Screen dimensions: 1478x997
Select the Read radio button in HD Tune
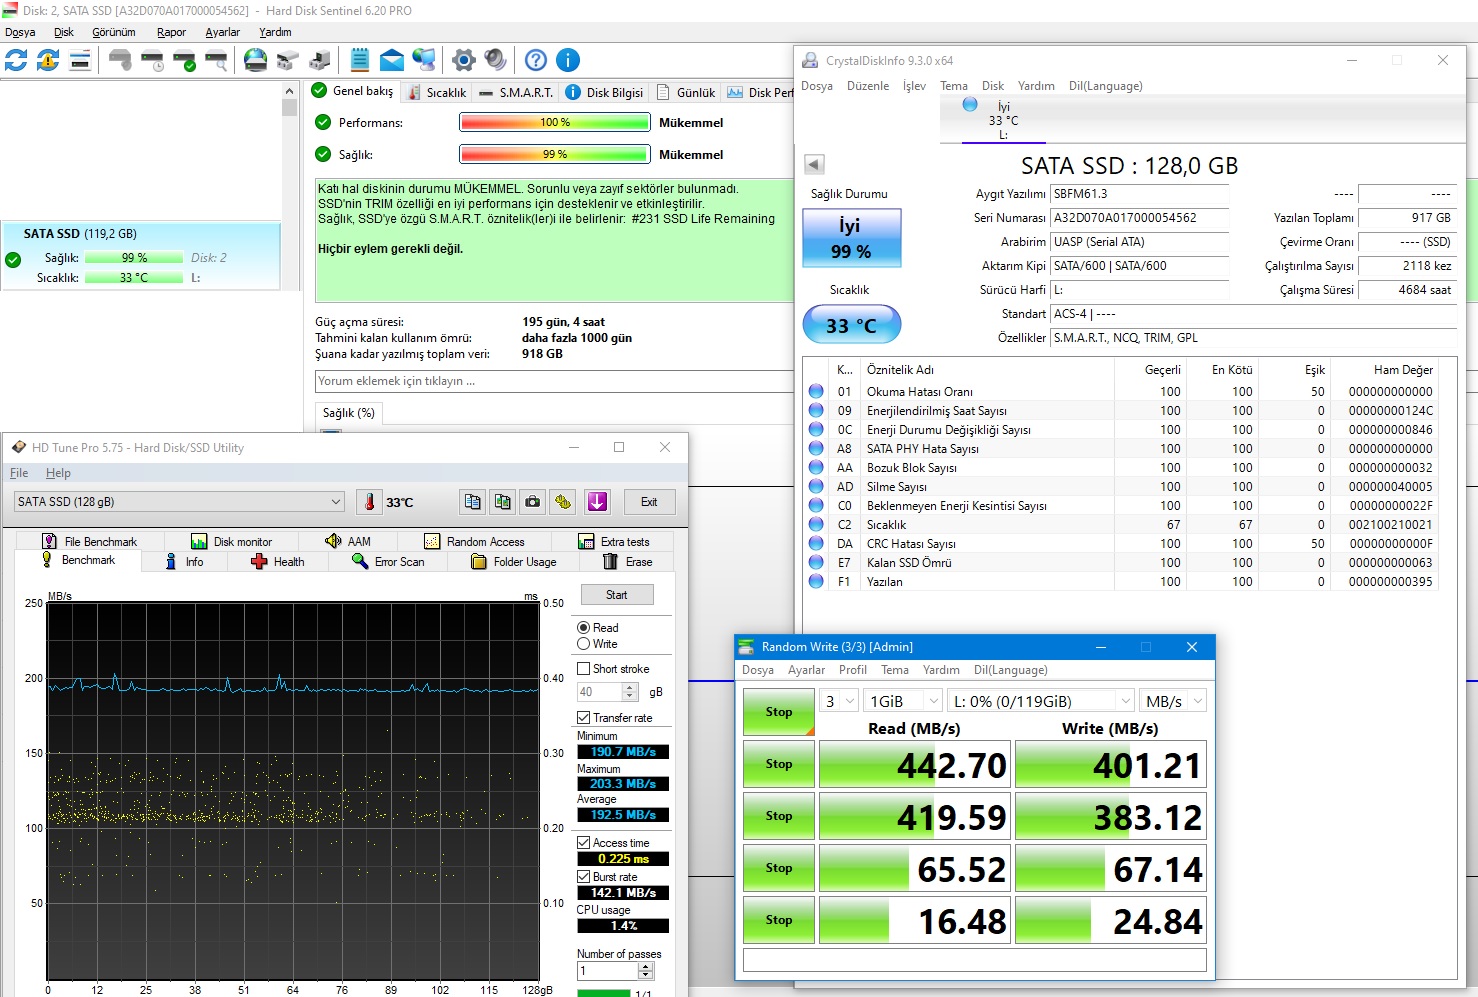[584, 628]
